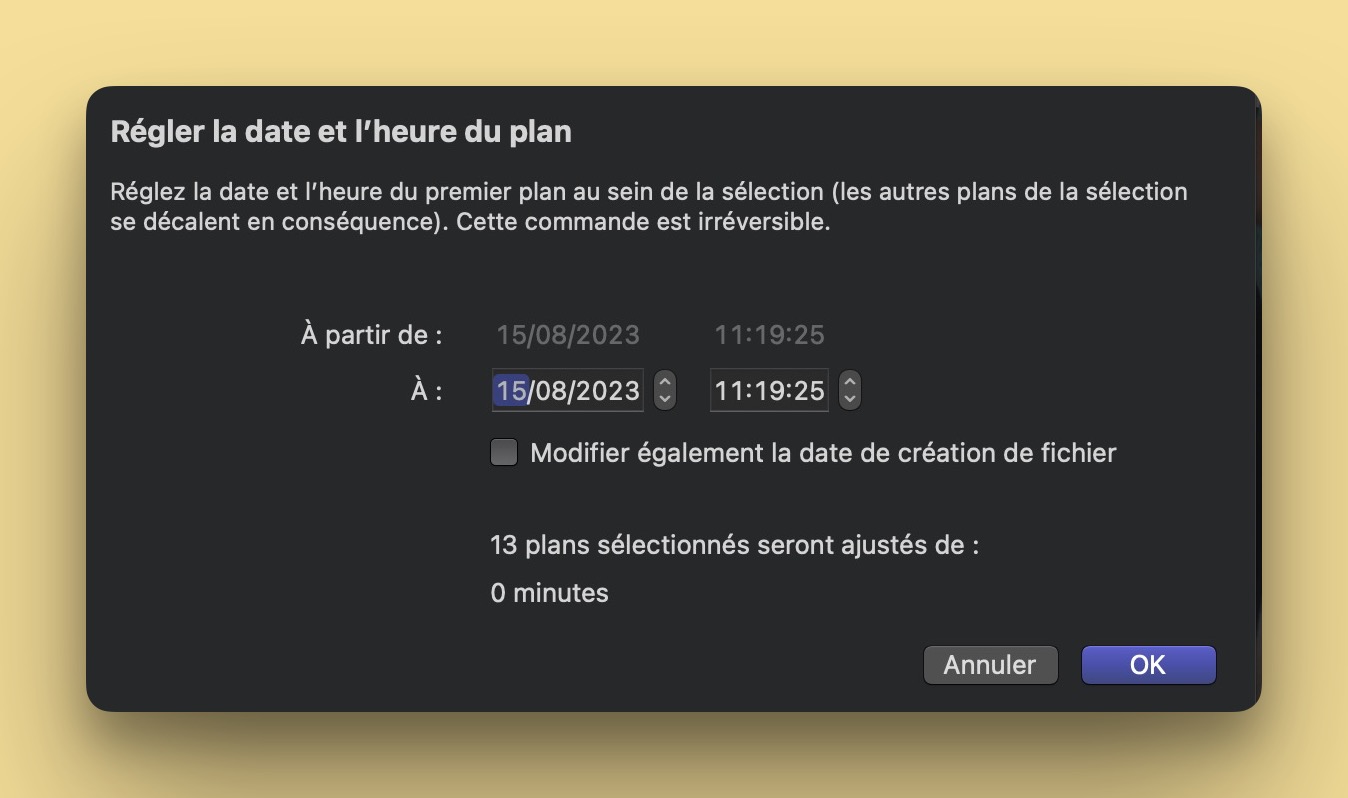Confirm the dialog with OK
This screenshot has height=798, width=1348.
pyautogui.click(x=1148, y=665)
